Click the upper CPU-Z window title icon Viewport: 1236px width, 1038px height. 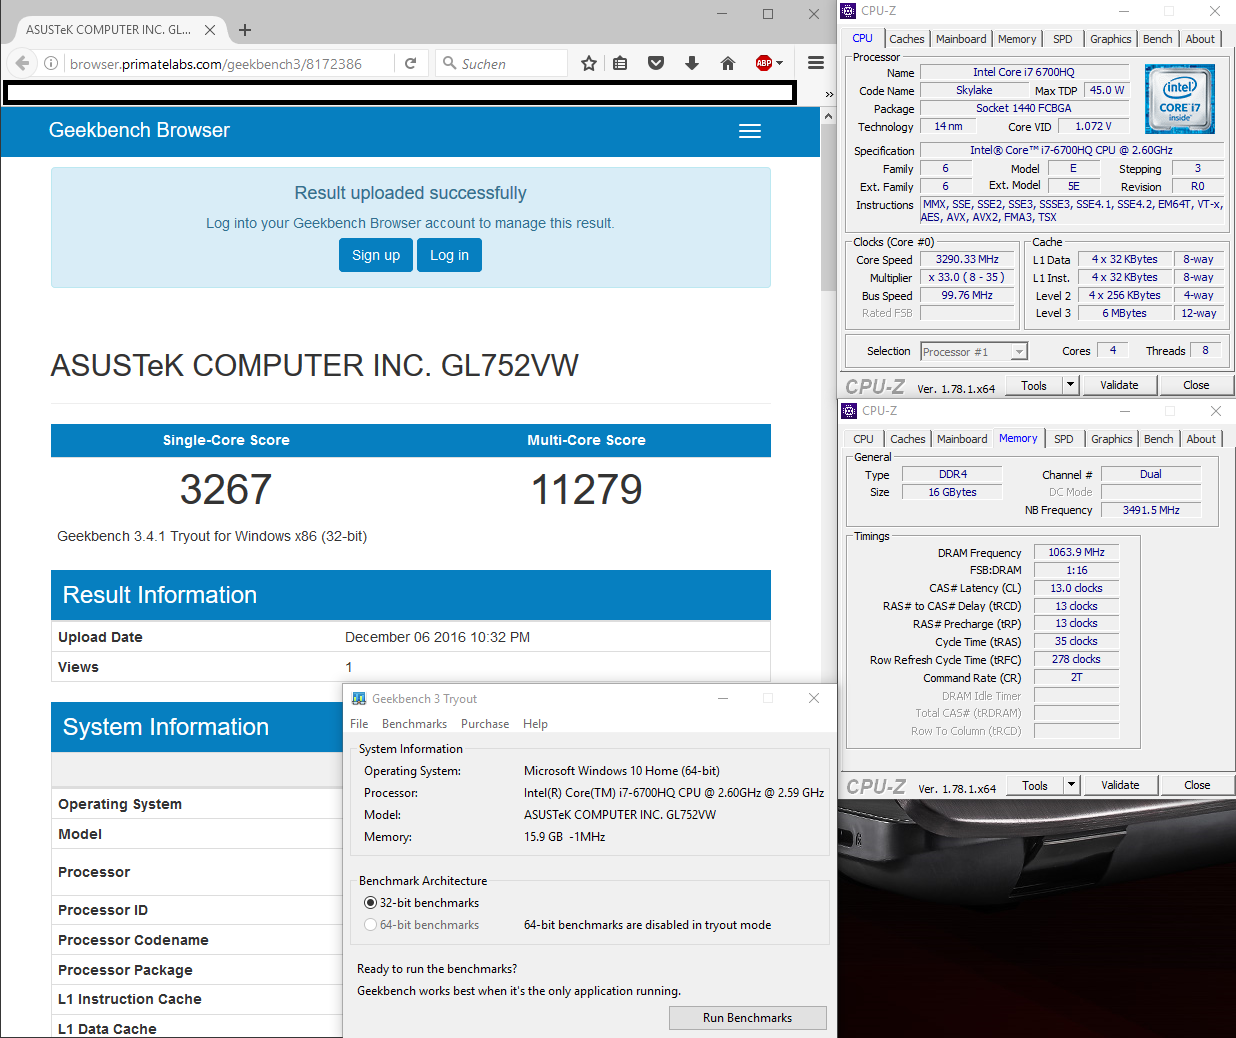[x=849, y=11]
